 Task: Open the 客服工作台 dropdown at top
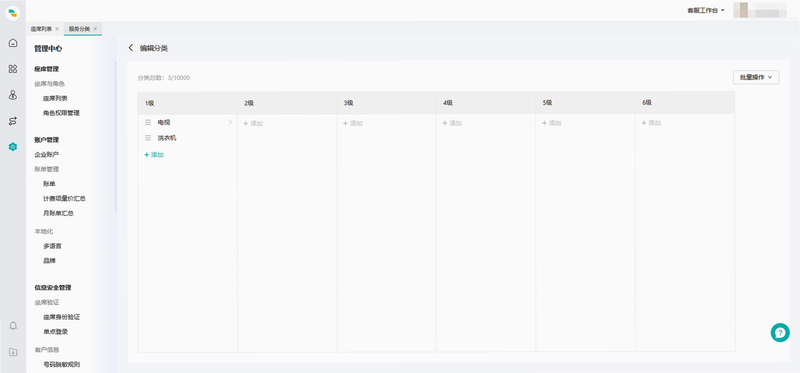tap(706, 10)
